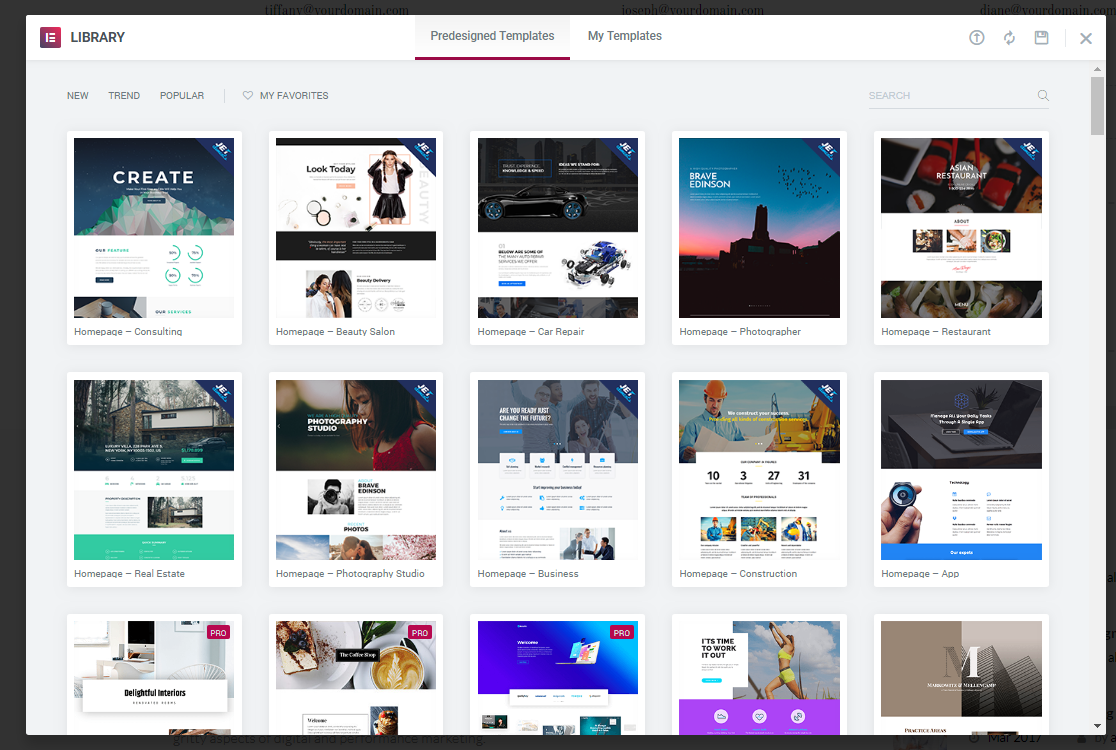Focus the template search field
The image size is (1116, 750).
(950, 96)
